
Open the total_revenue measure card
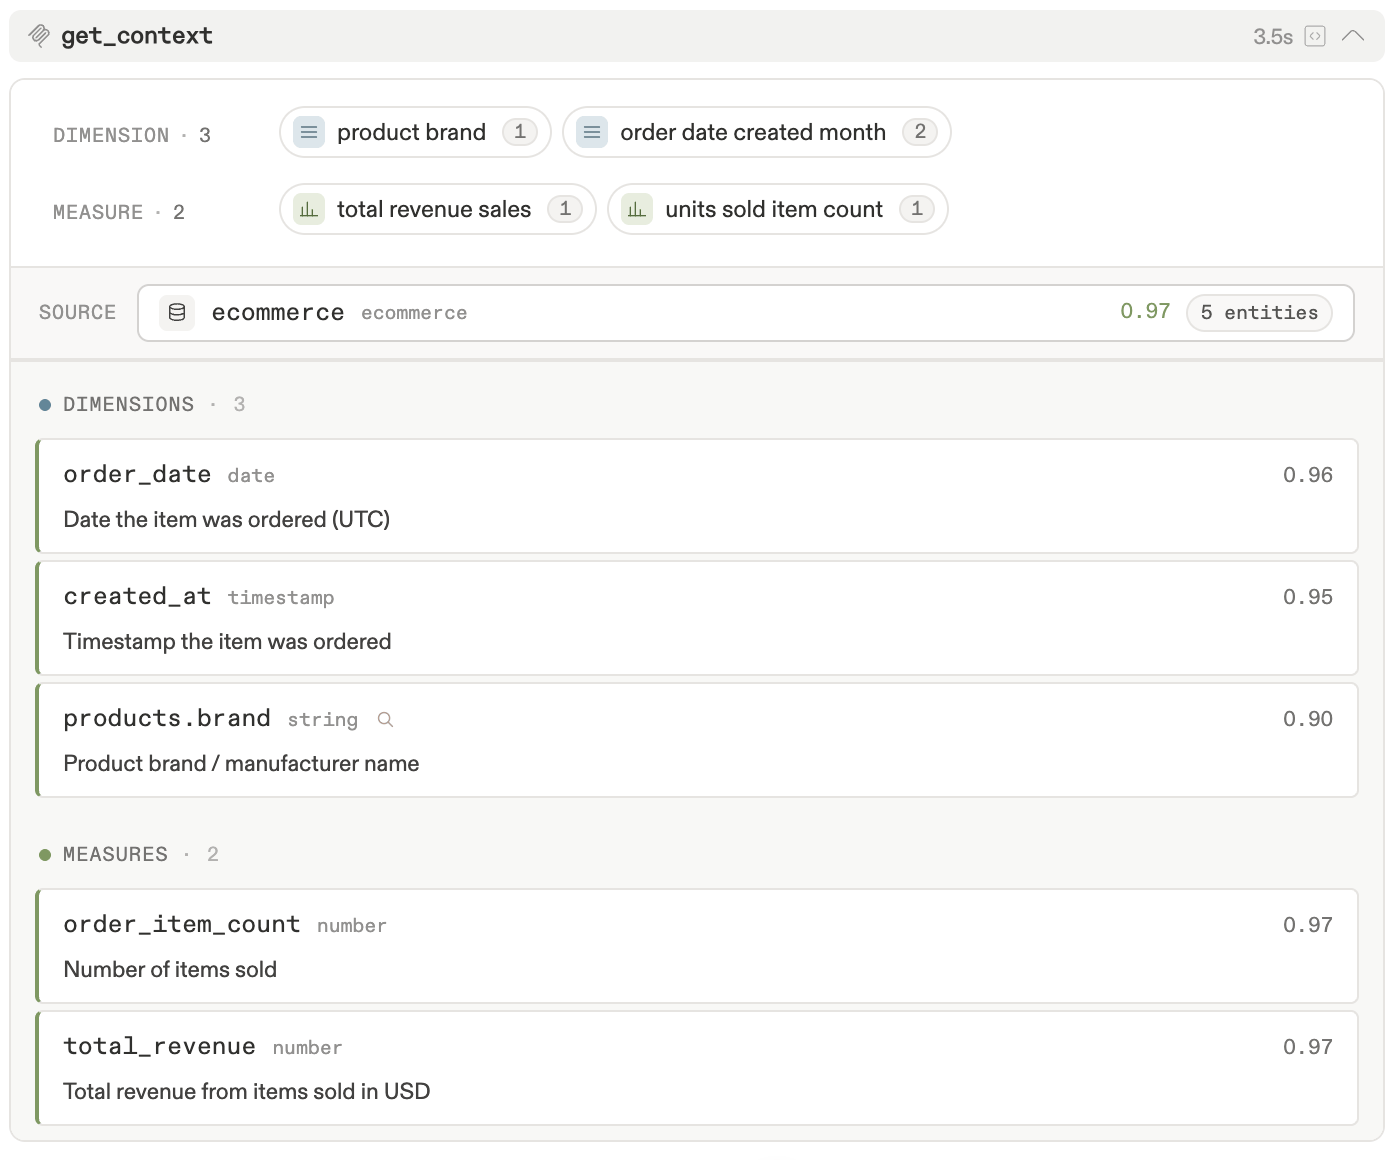coord(697,1068)
